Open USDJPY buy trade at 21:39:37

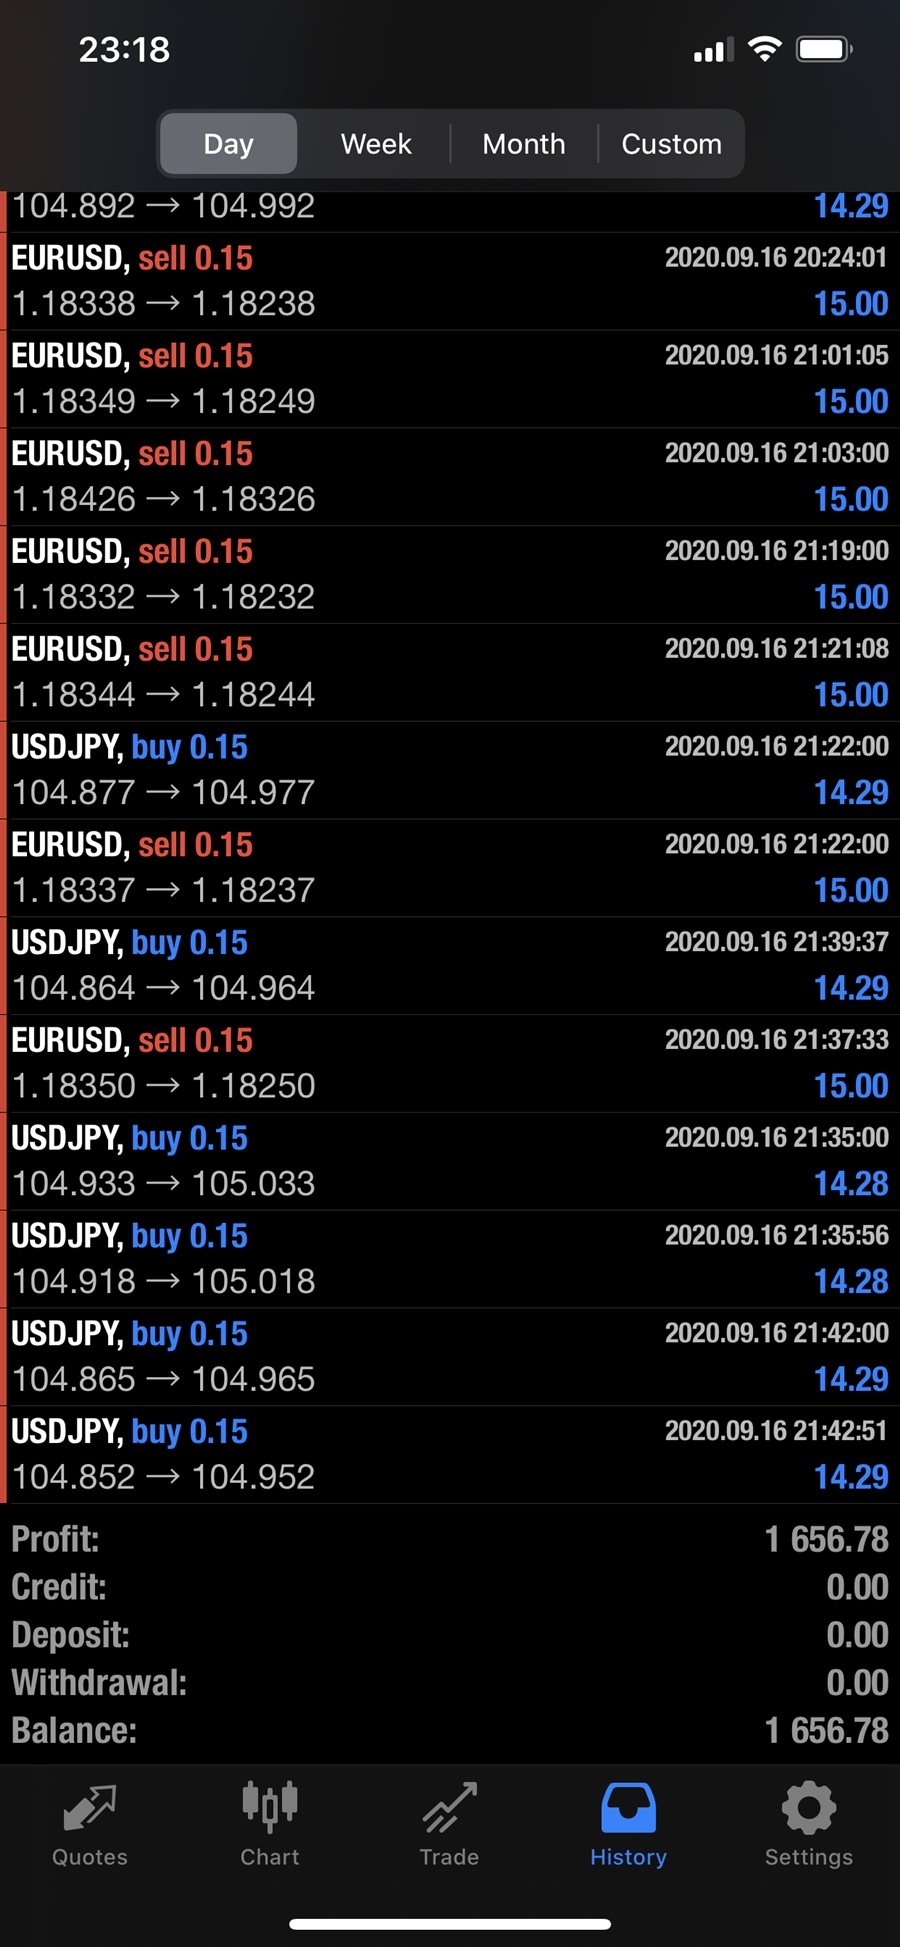(x=450, y=966)
